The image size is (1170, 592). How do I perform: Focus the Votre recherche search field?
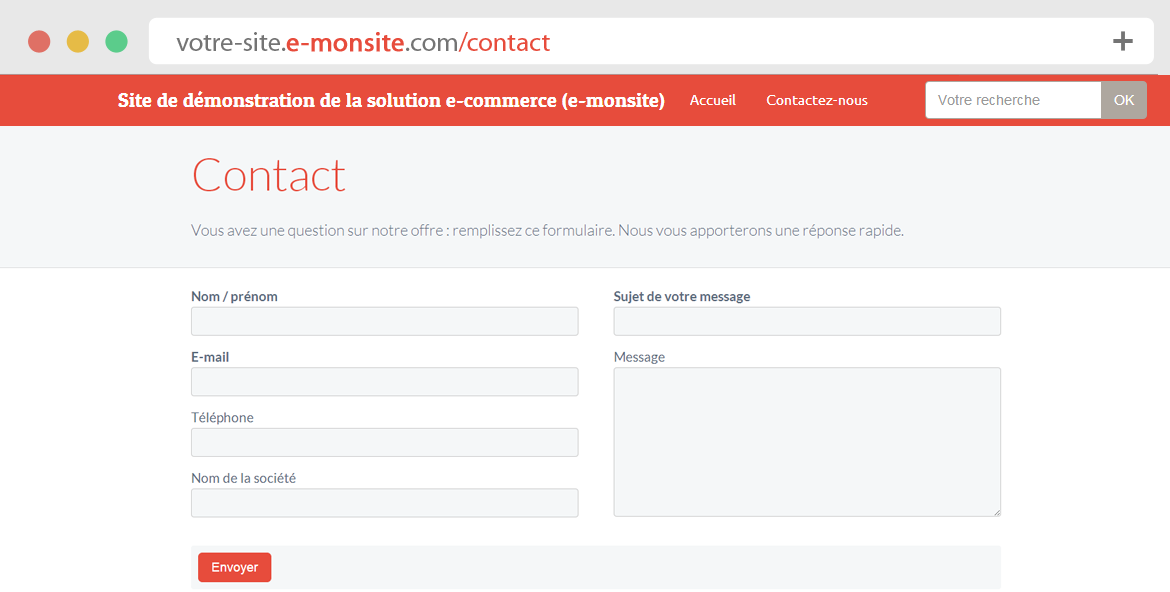click(x=1013, y=100)
